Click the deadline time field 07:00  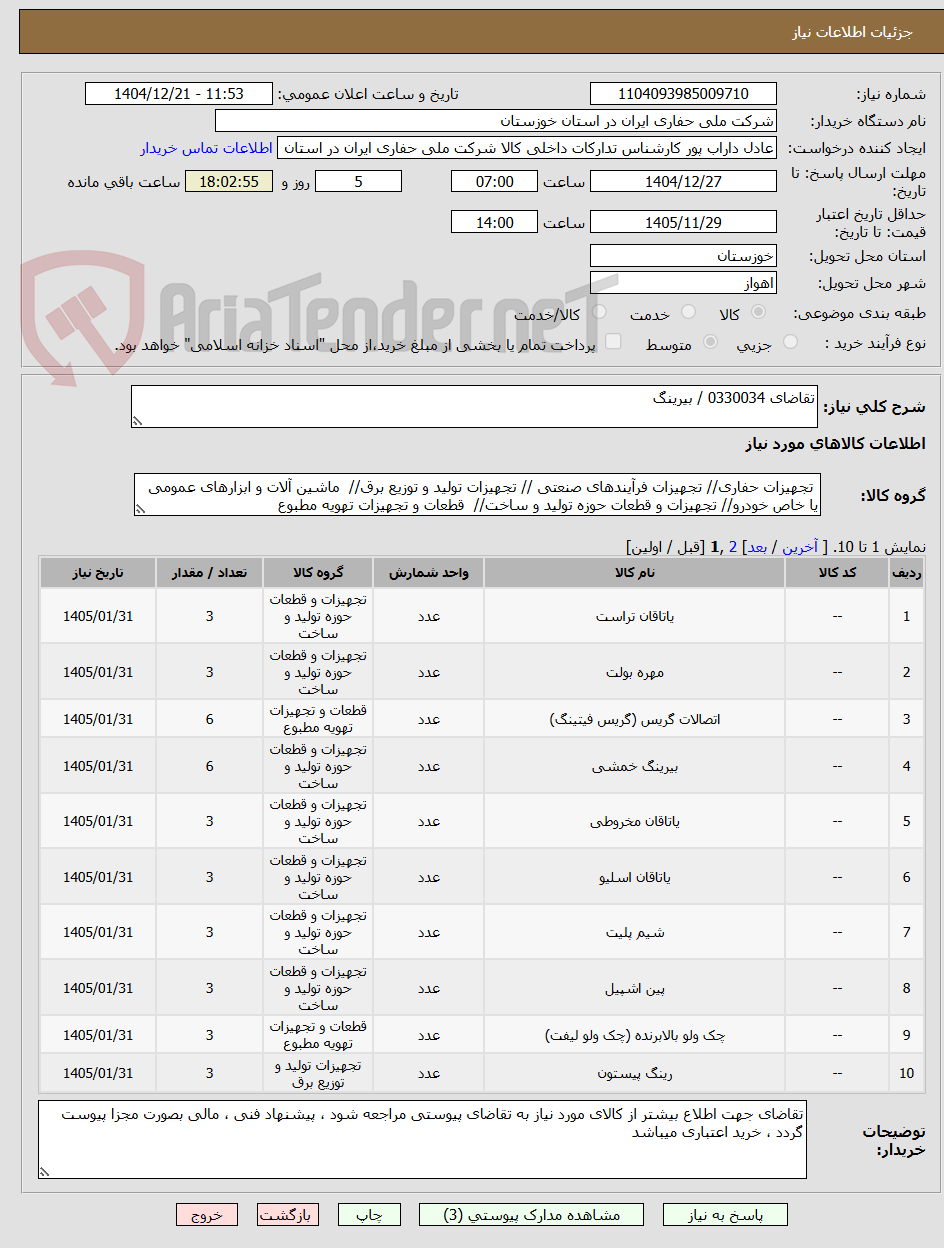point(494,181)
